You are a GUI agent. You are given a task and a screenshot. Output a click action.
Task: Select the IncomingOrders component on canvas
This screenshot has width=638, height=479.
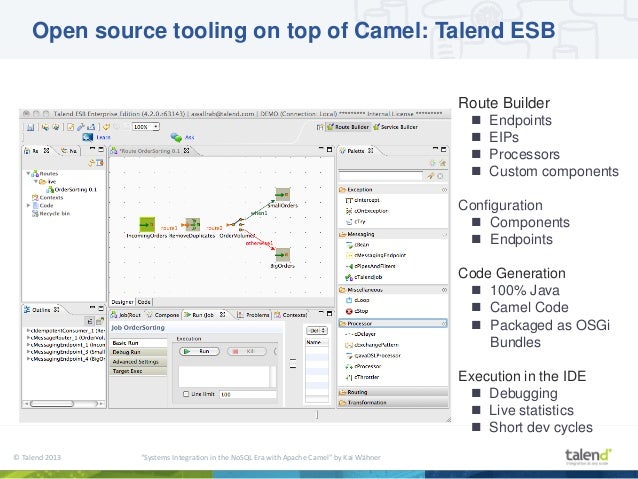(x=147, y=225)
